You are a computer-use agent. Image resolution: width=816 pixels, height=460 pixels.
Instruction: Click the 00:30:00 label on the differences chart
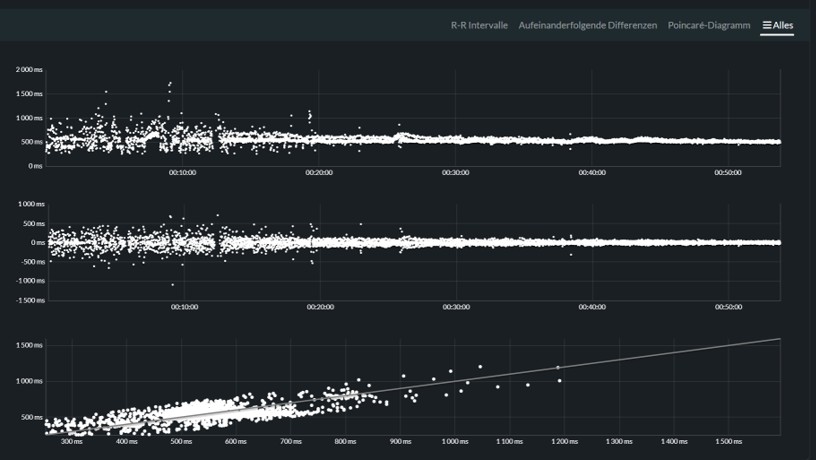pyautogui.click(x=456, y=307)
